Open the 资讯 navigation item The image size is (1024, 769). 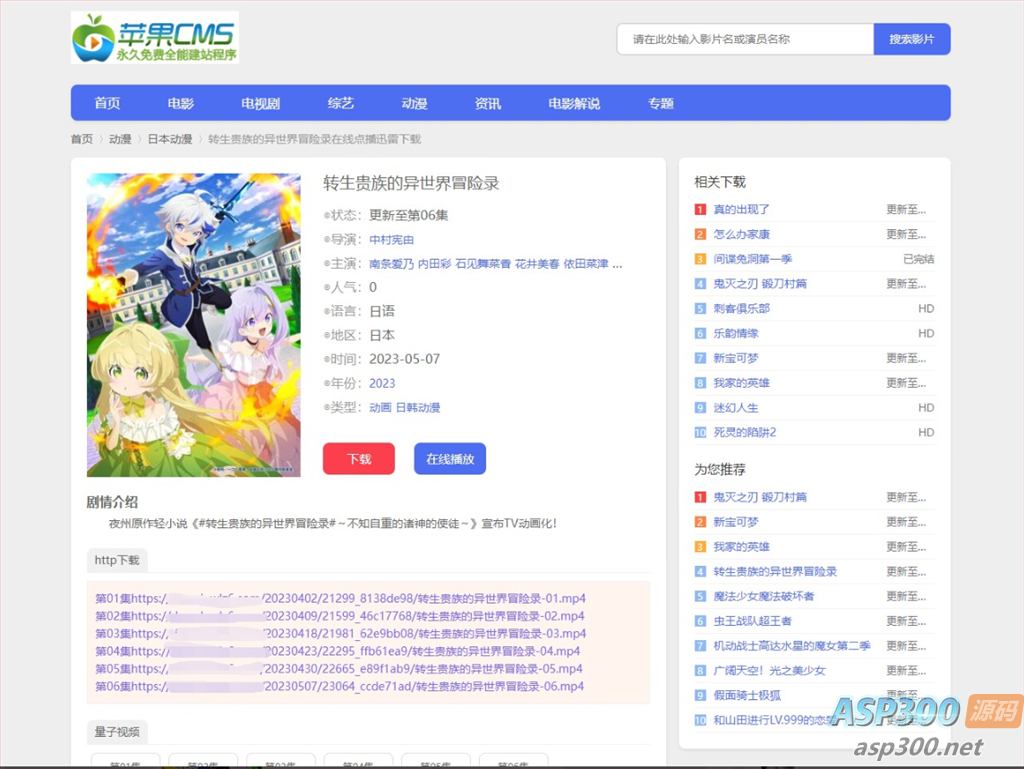point(488,103)
